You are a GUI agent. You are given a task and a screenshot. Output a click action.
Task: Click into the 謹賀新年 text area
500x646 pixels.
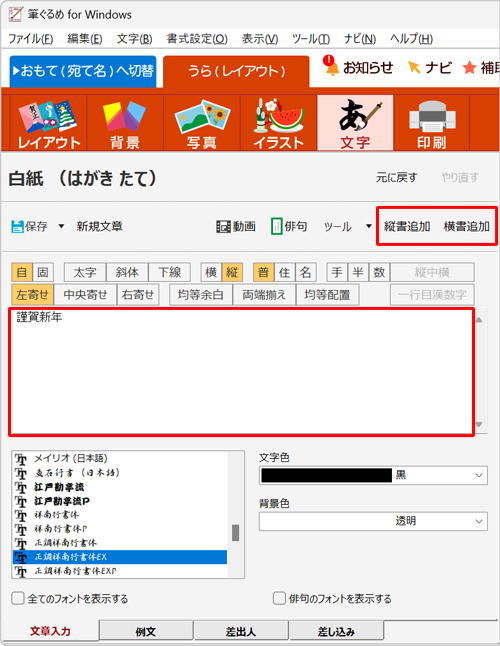pos(242,372)
